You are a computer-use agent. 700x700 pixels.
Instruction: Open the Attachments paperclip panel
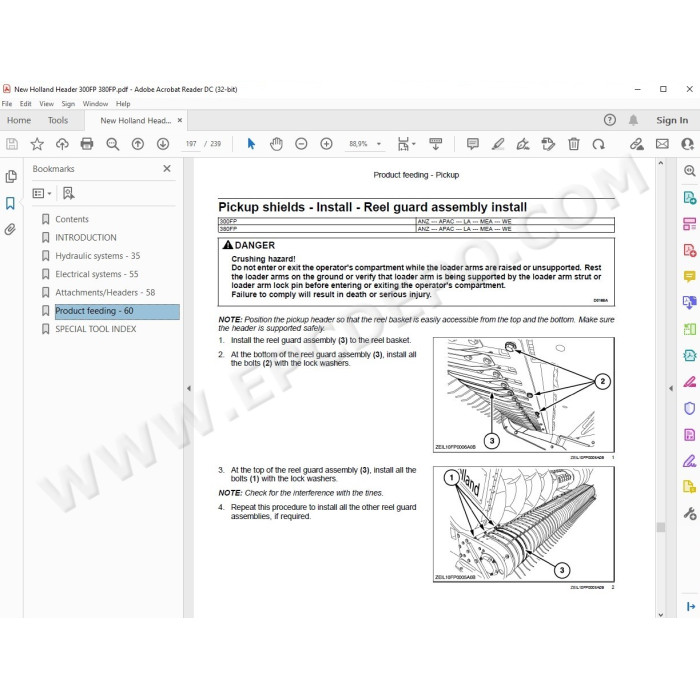click(10, 229)
